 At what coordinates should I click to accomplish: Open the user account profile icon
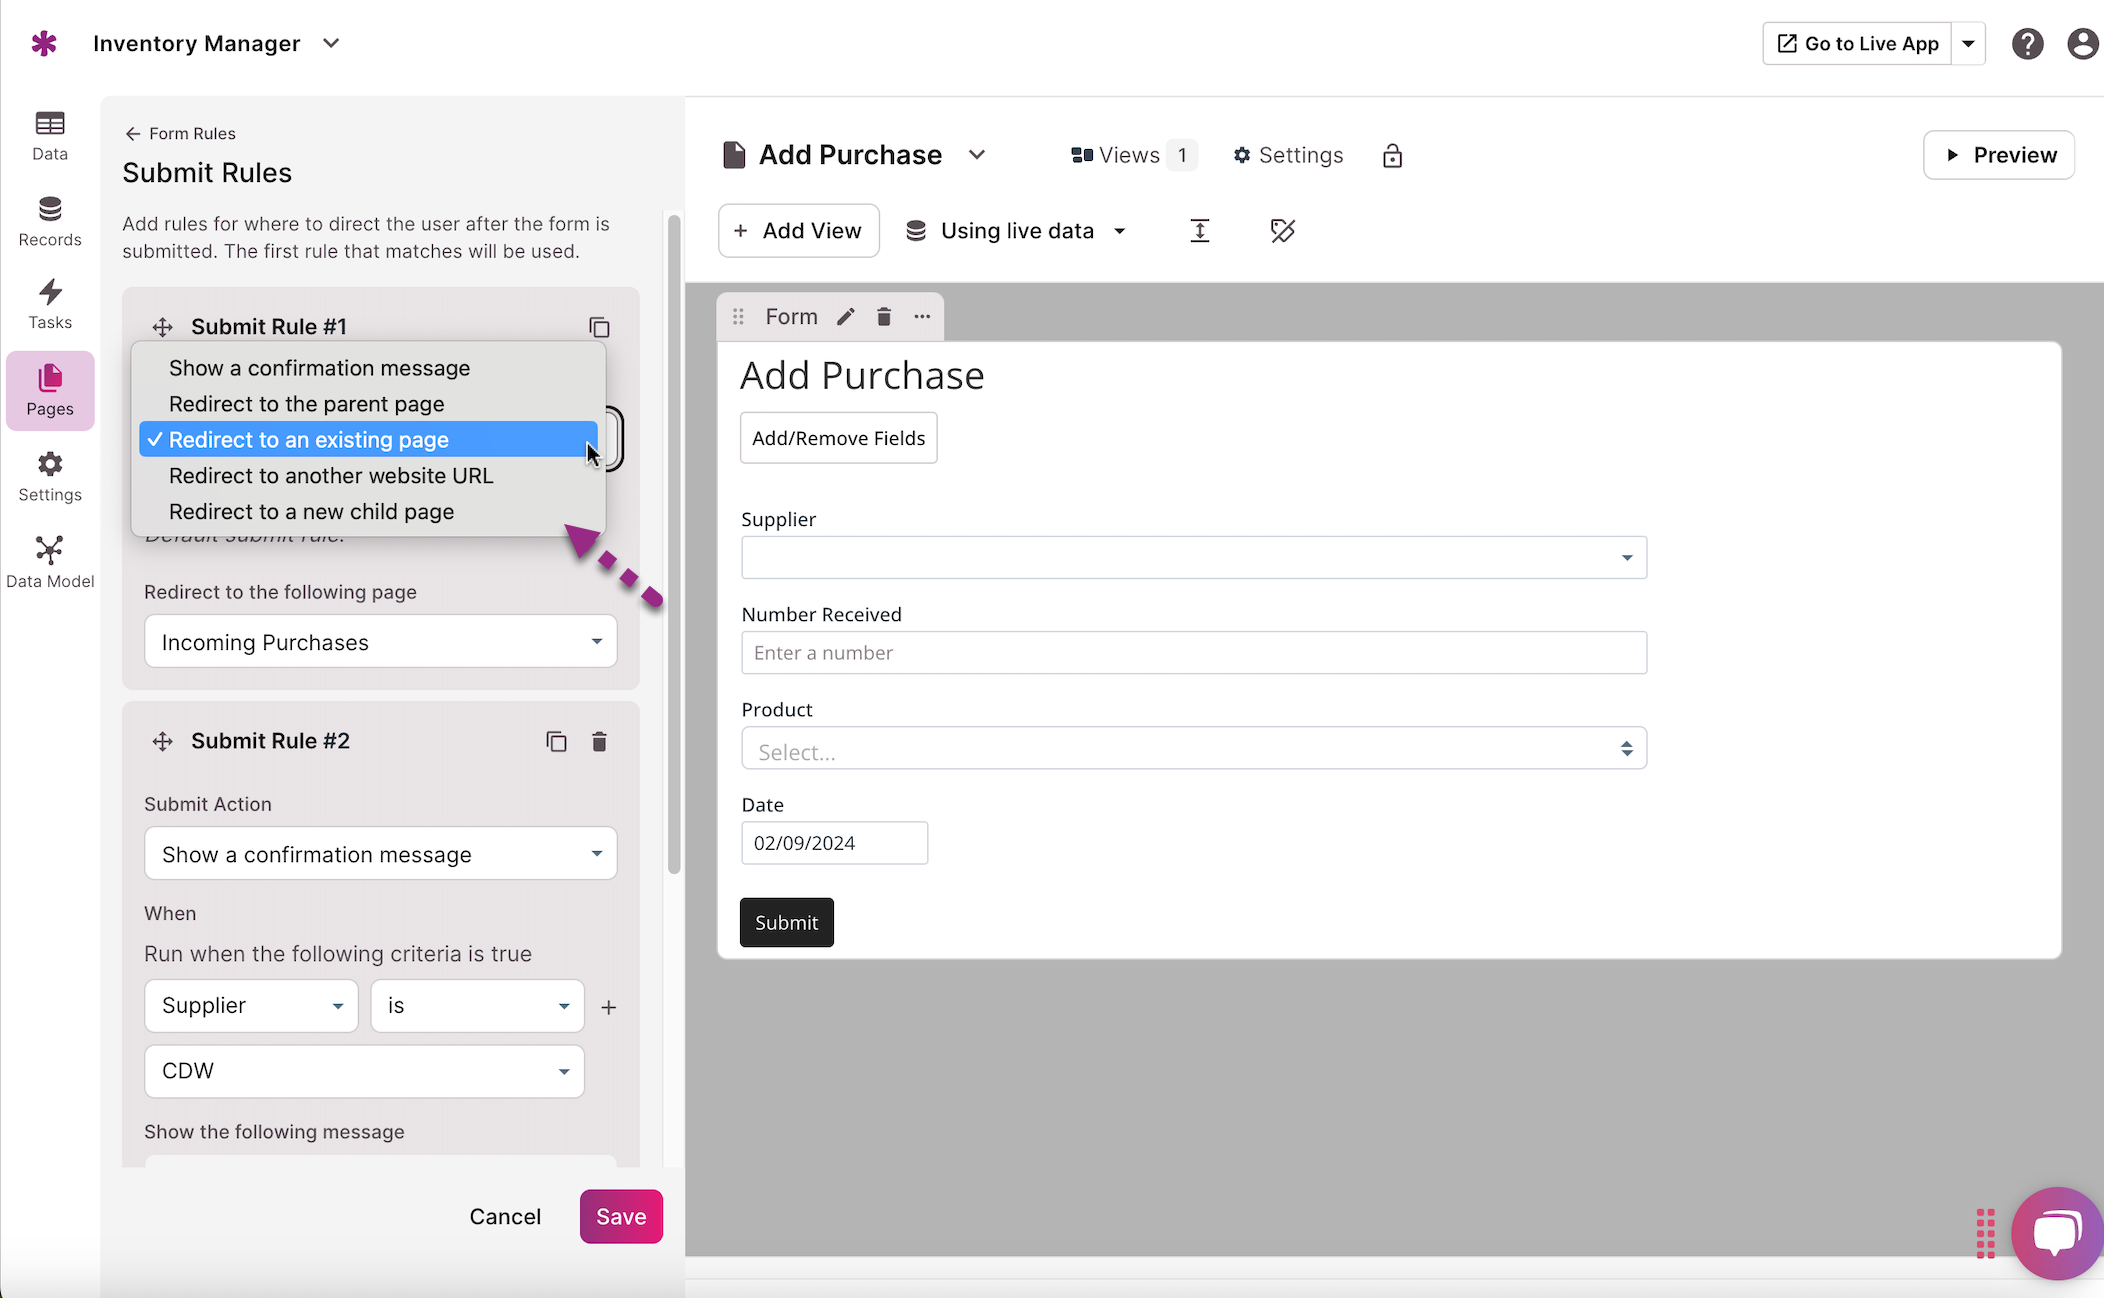click(2083, 44)
